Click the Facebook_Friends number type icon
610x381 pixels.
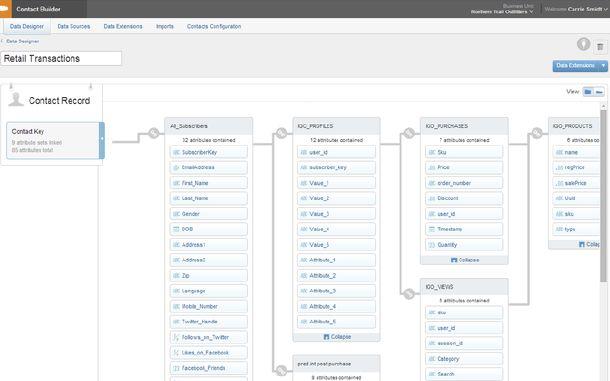[176, 368]
